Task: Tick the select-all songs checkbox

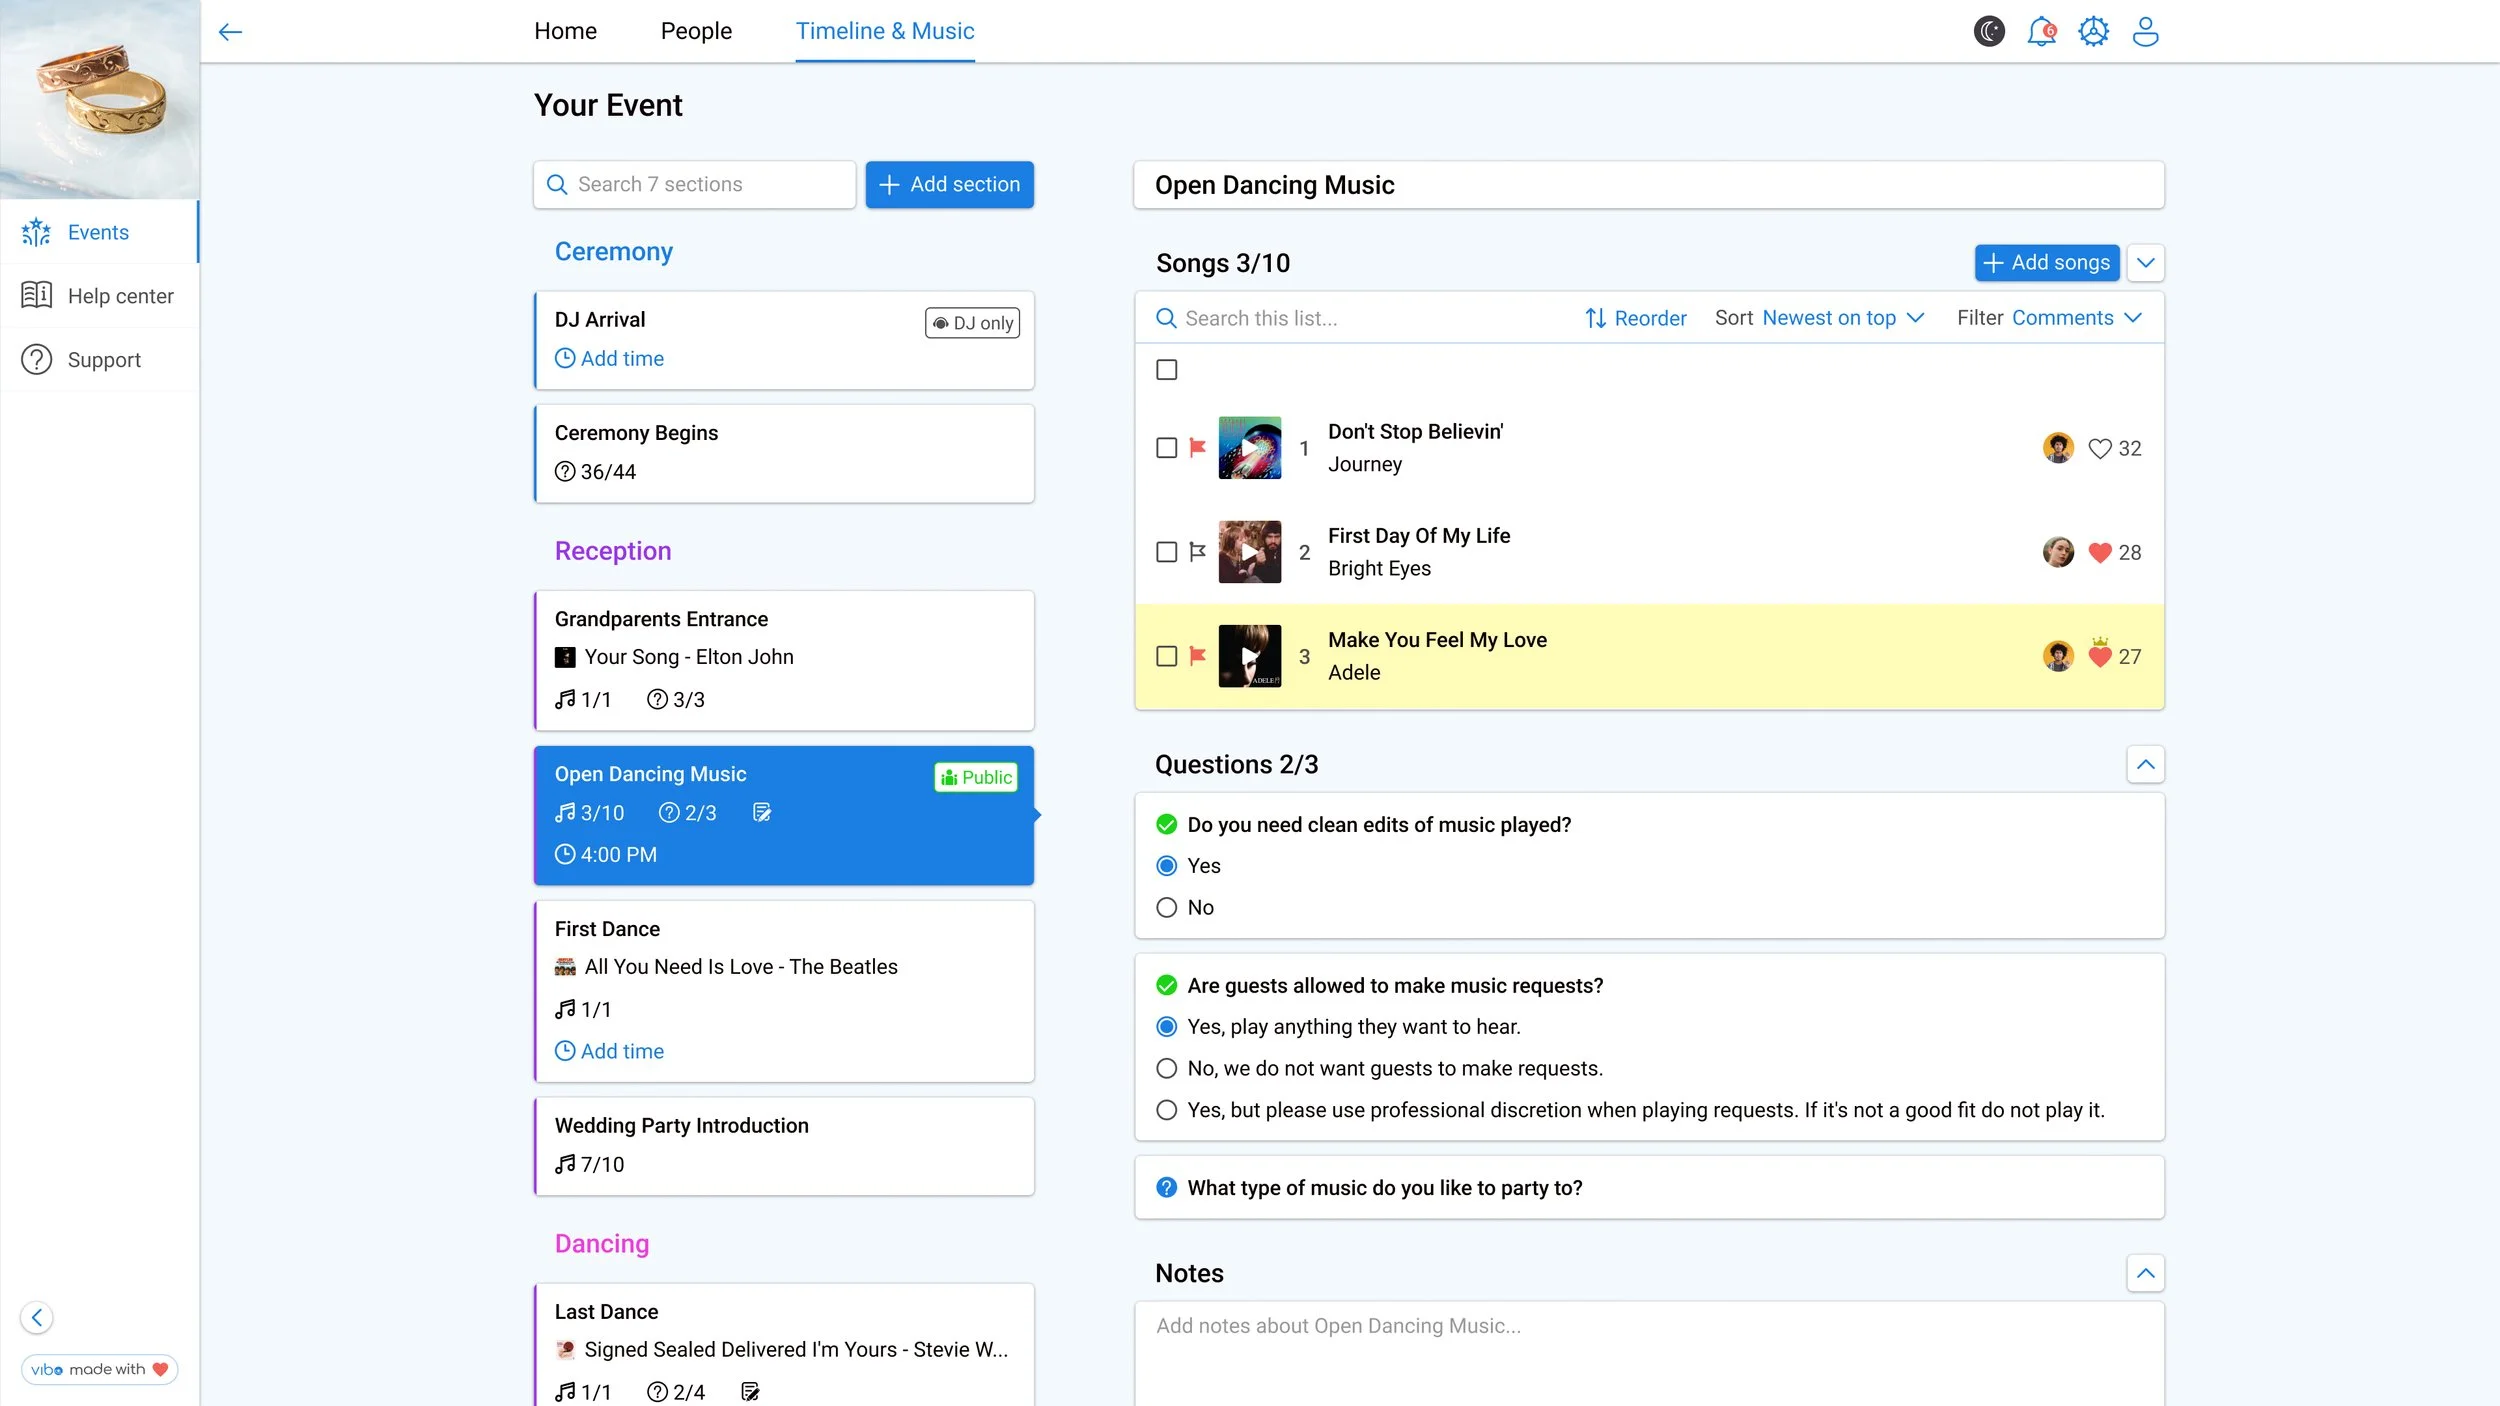Action: (1166, 370)
